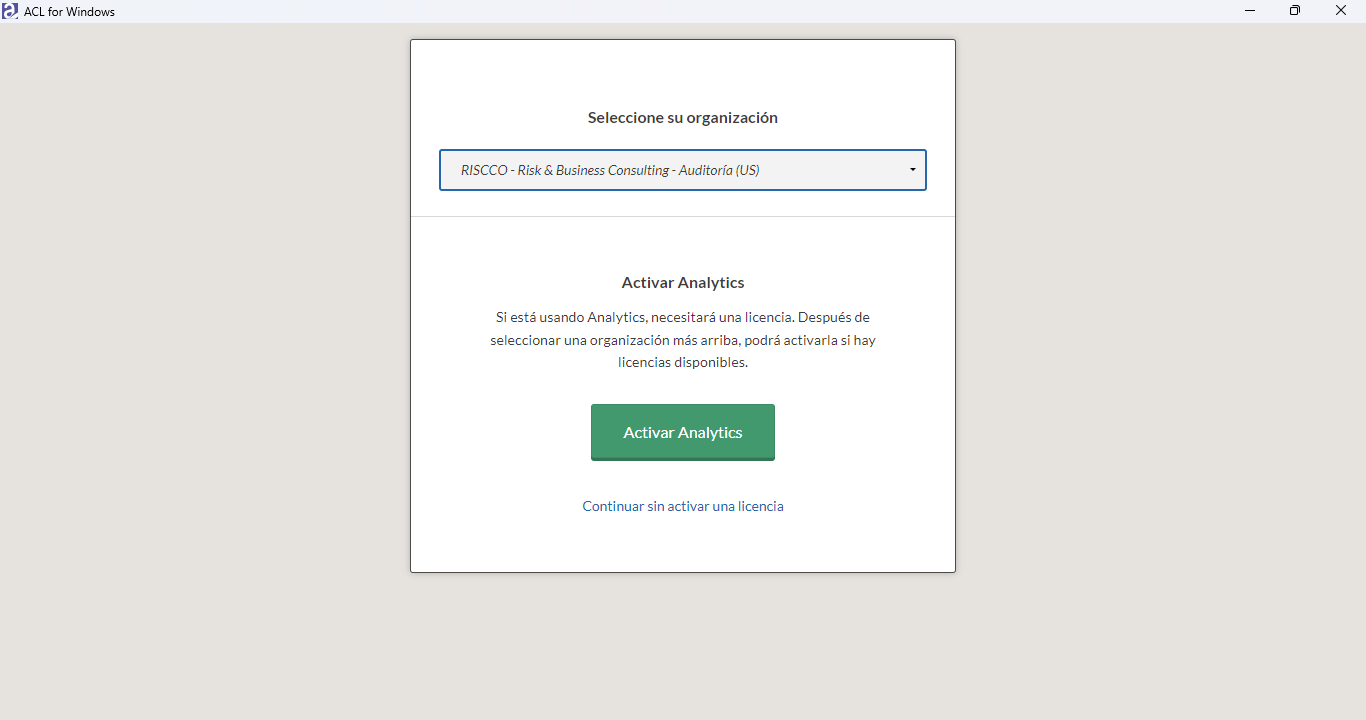Image resolution: width=1366 pixels, height=720 pixels.
Task: Click the ACL for Windows app icon
Action: [x=11, y=11]
